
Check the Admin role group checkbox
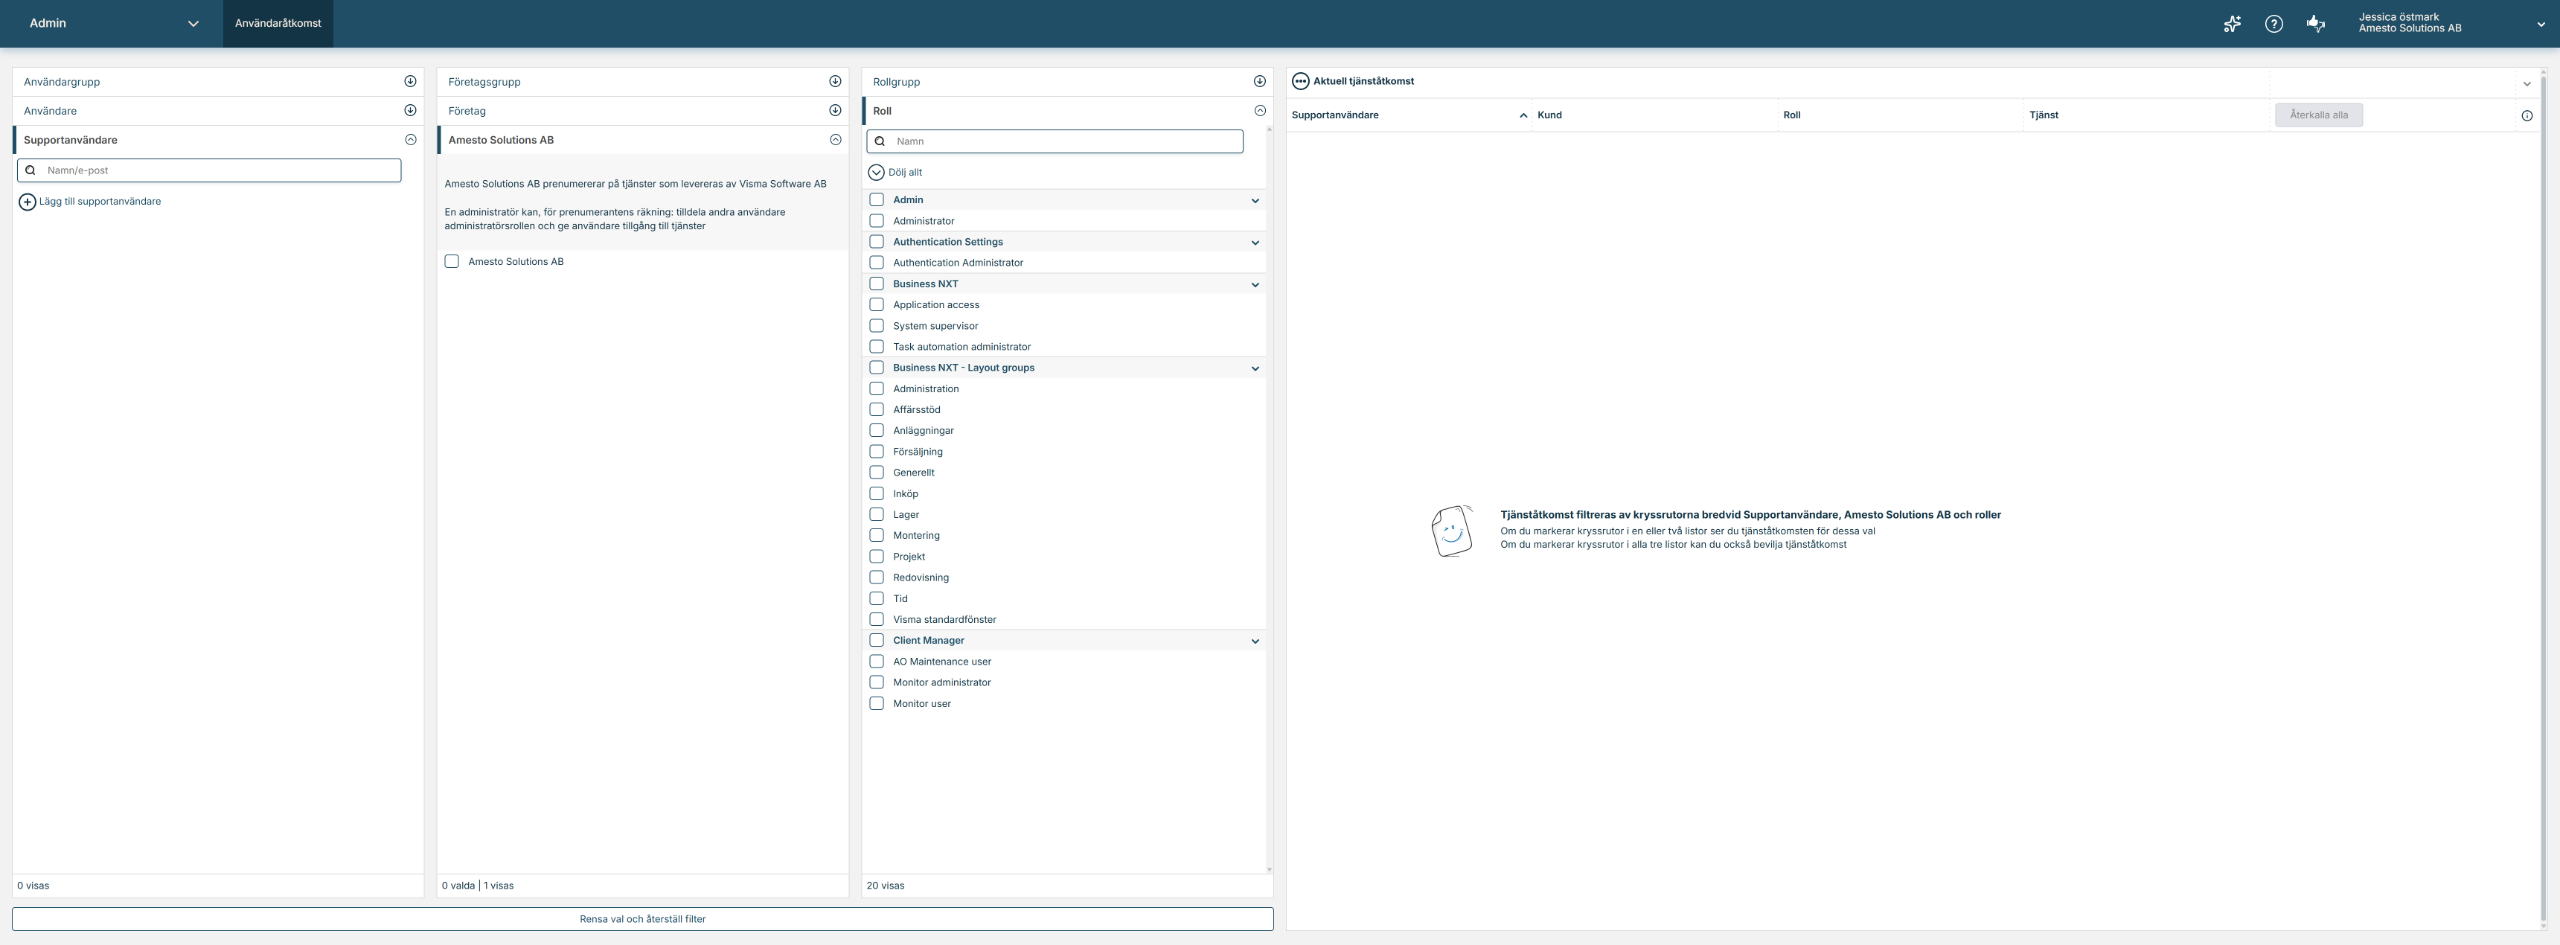877,200
